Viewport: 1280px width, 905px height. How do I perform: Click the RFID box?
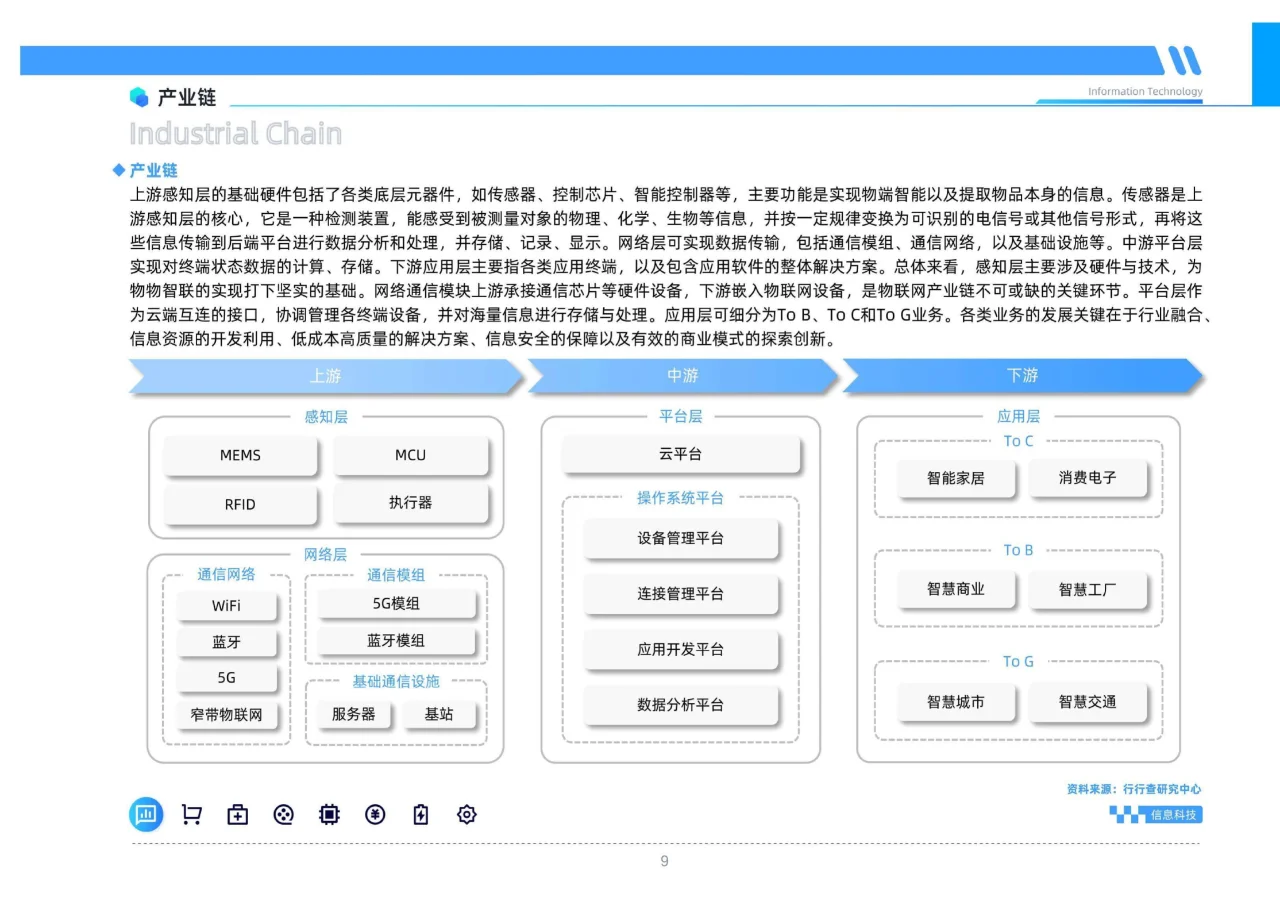[240, 505]
